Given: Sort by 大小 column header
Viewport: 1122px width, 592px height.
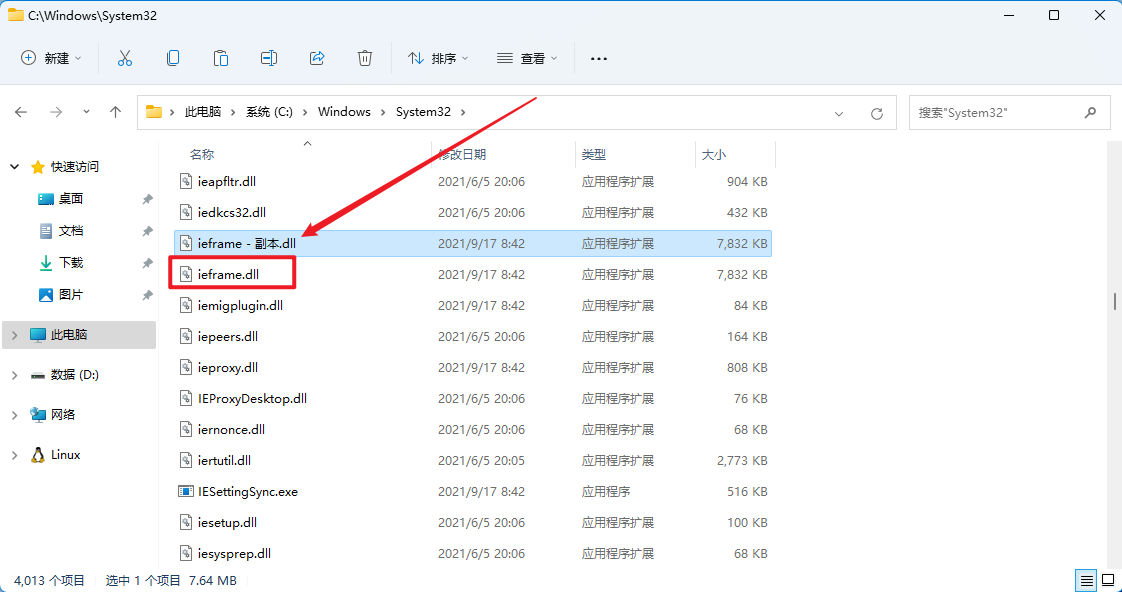Looking at the screenshot, I should [713, 155].
